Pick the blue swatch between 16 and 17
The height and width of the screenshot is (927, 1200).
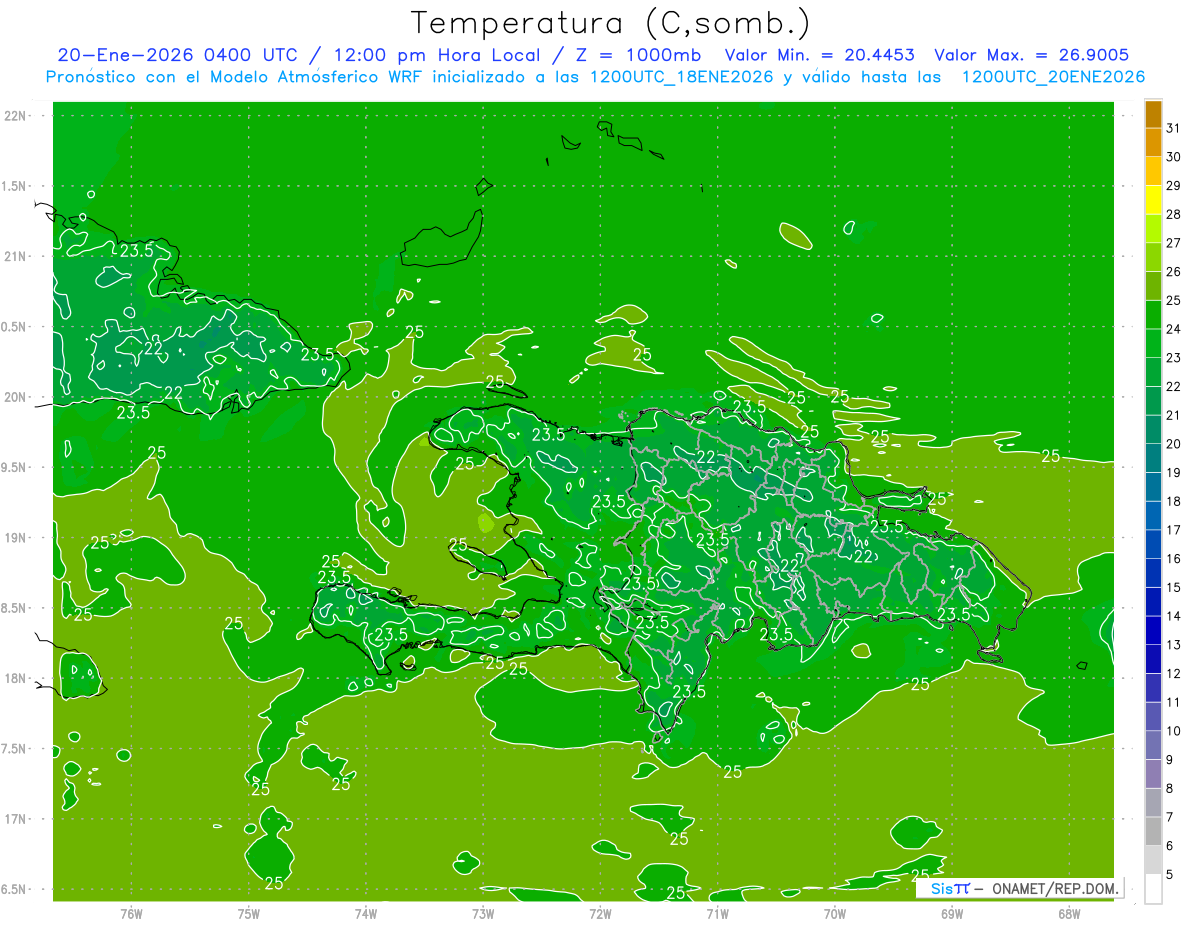[1153, 545]
